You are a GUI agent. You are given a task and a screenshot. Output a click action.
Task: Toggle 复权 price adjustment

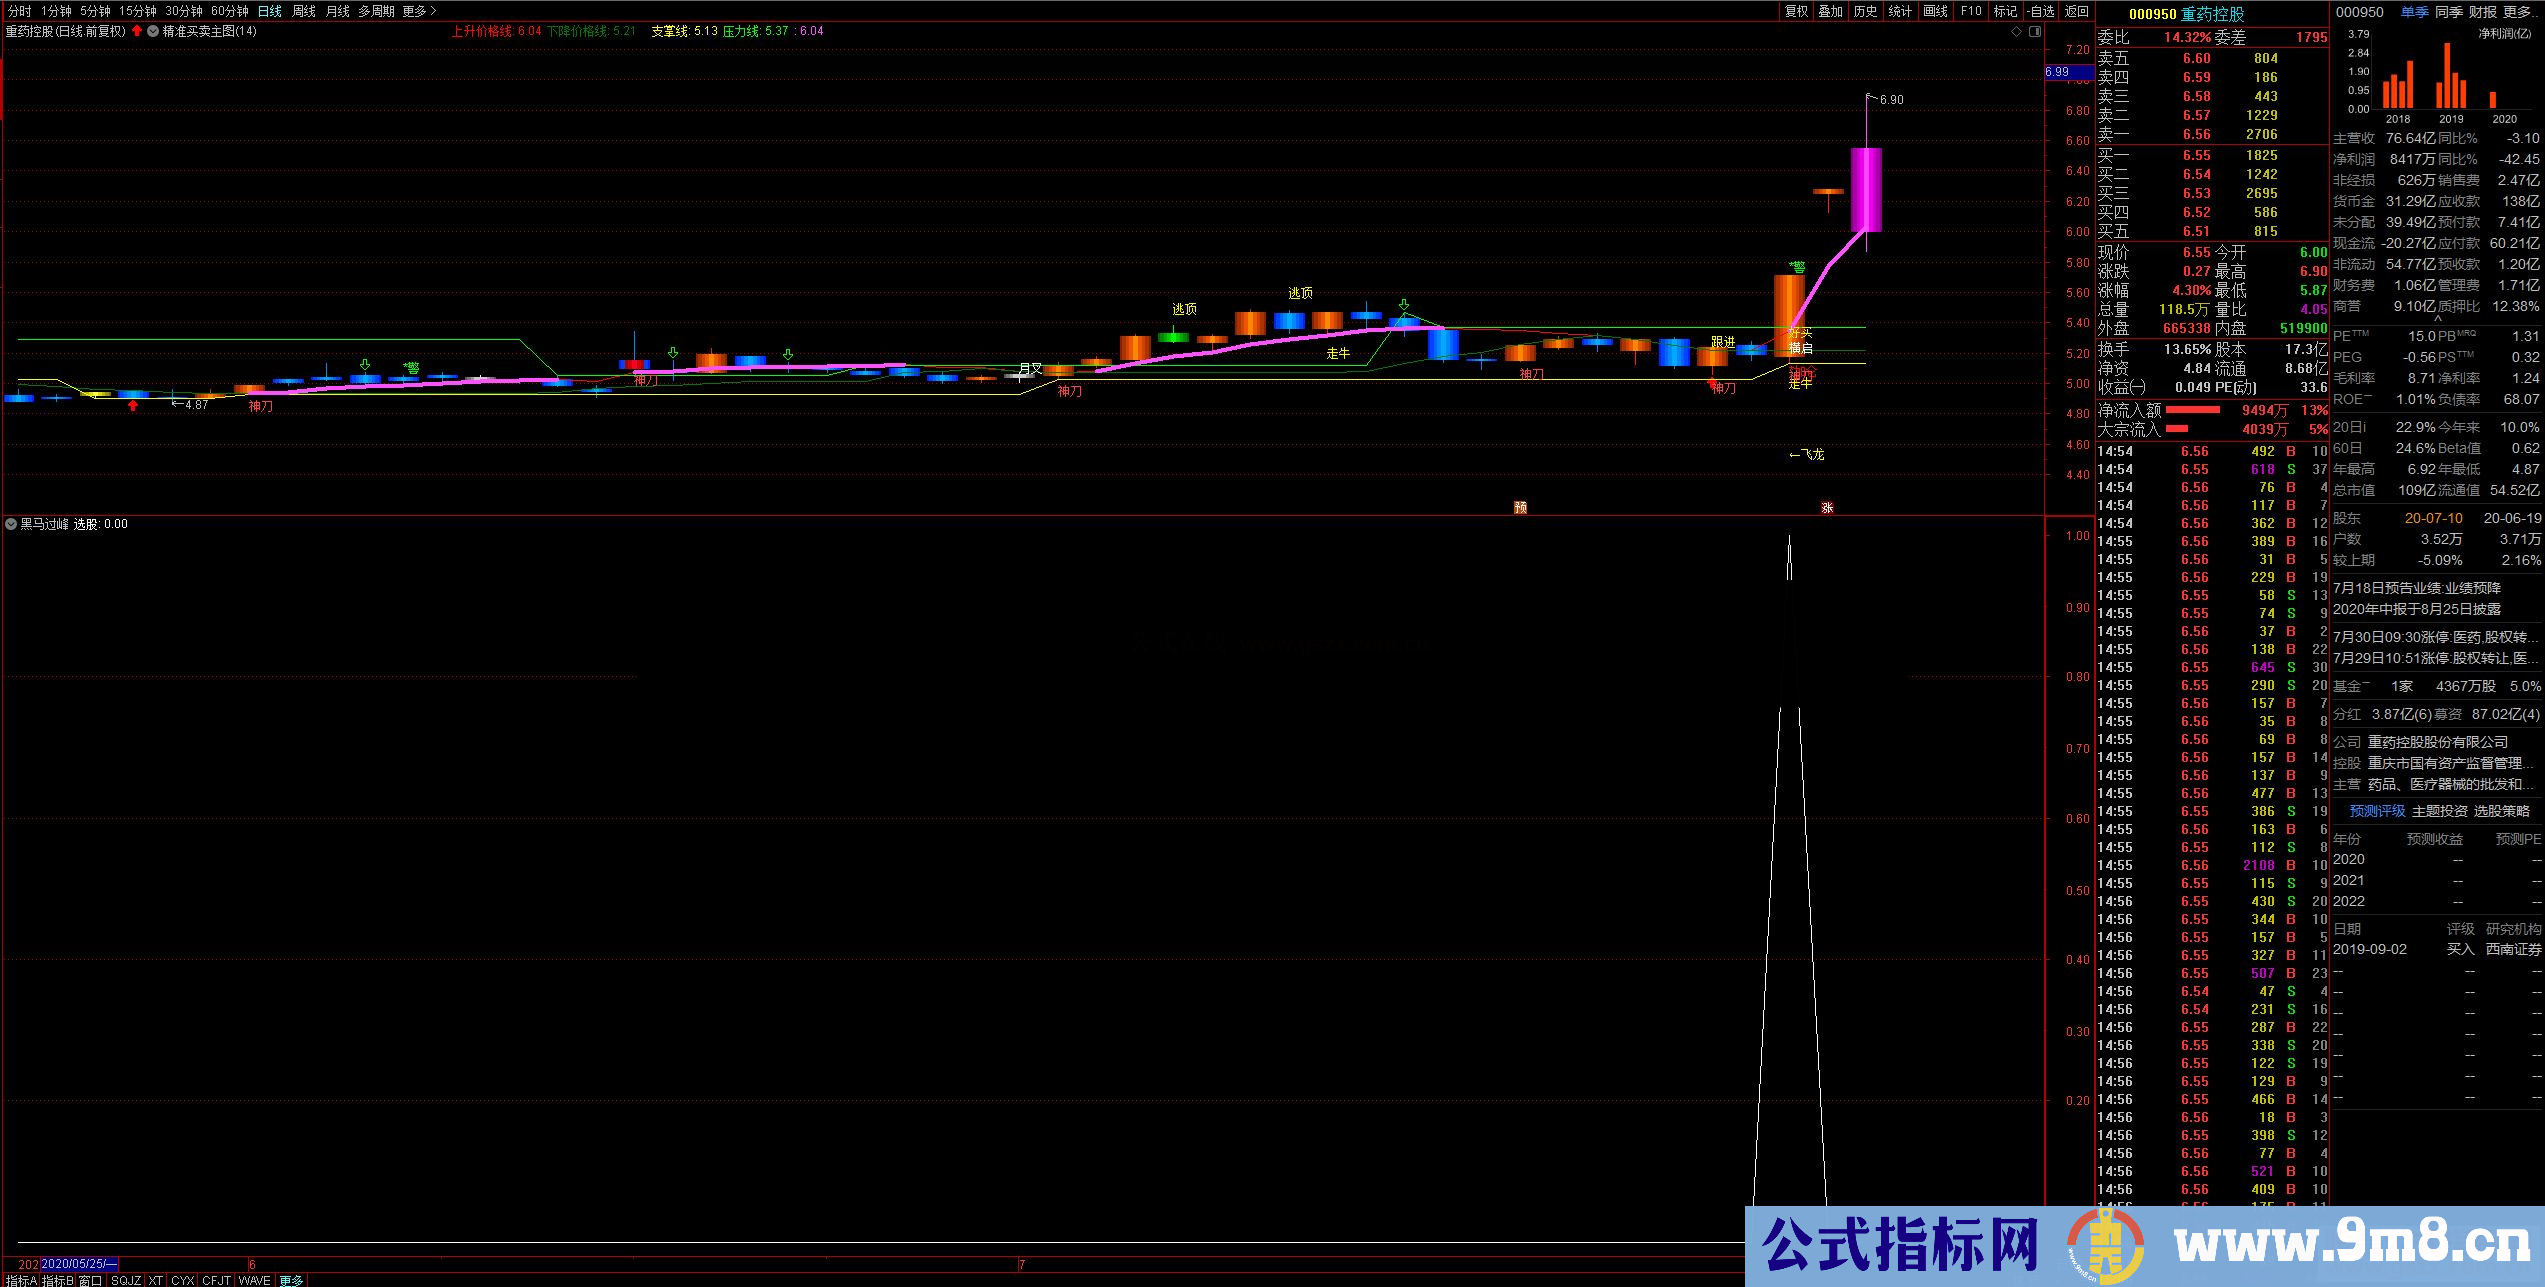pos(1796,11)
